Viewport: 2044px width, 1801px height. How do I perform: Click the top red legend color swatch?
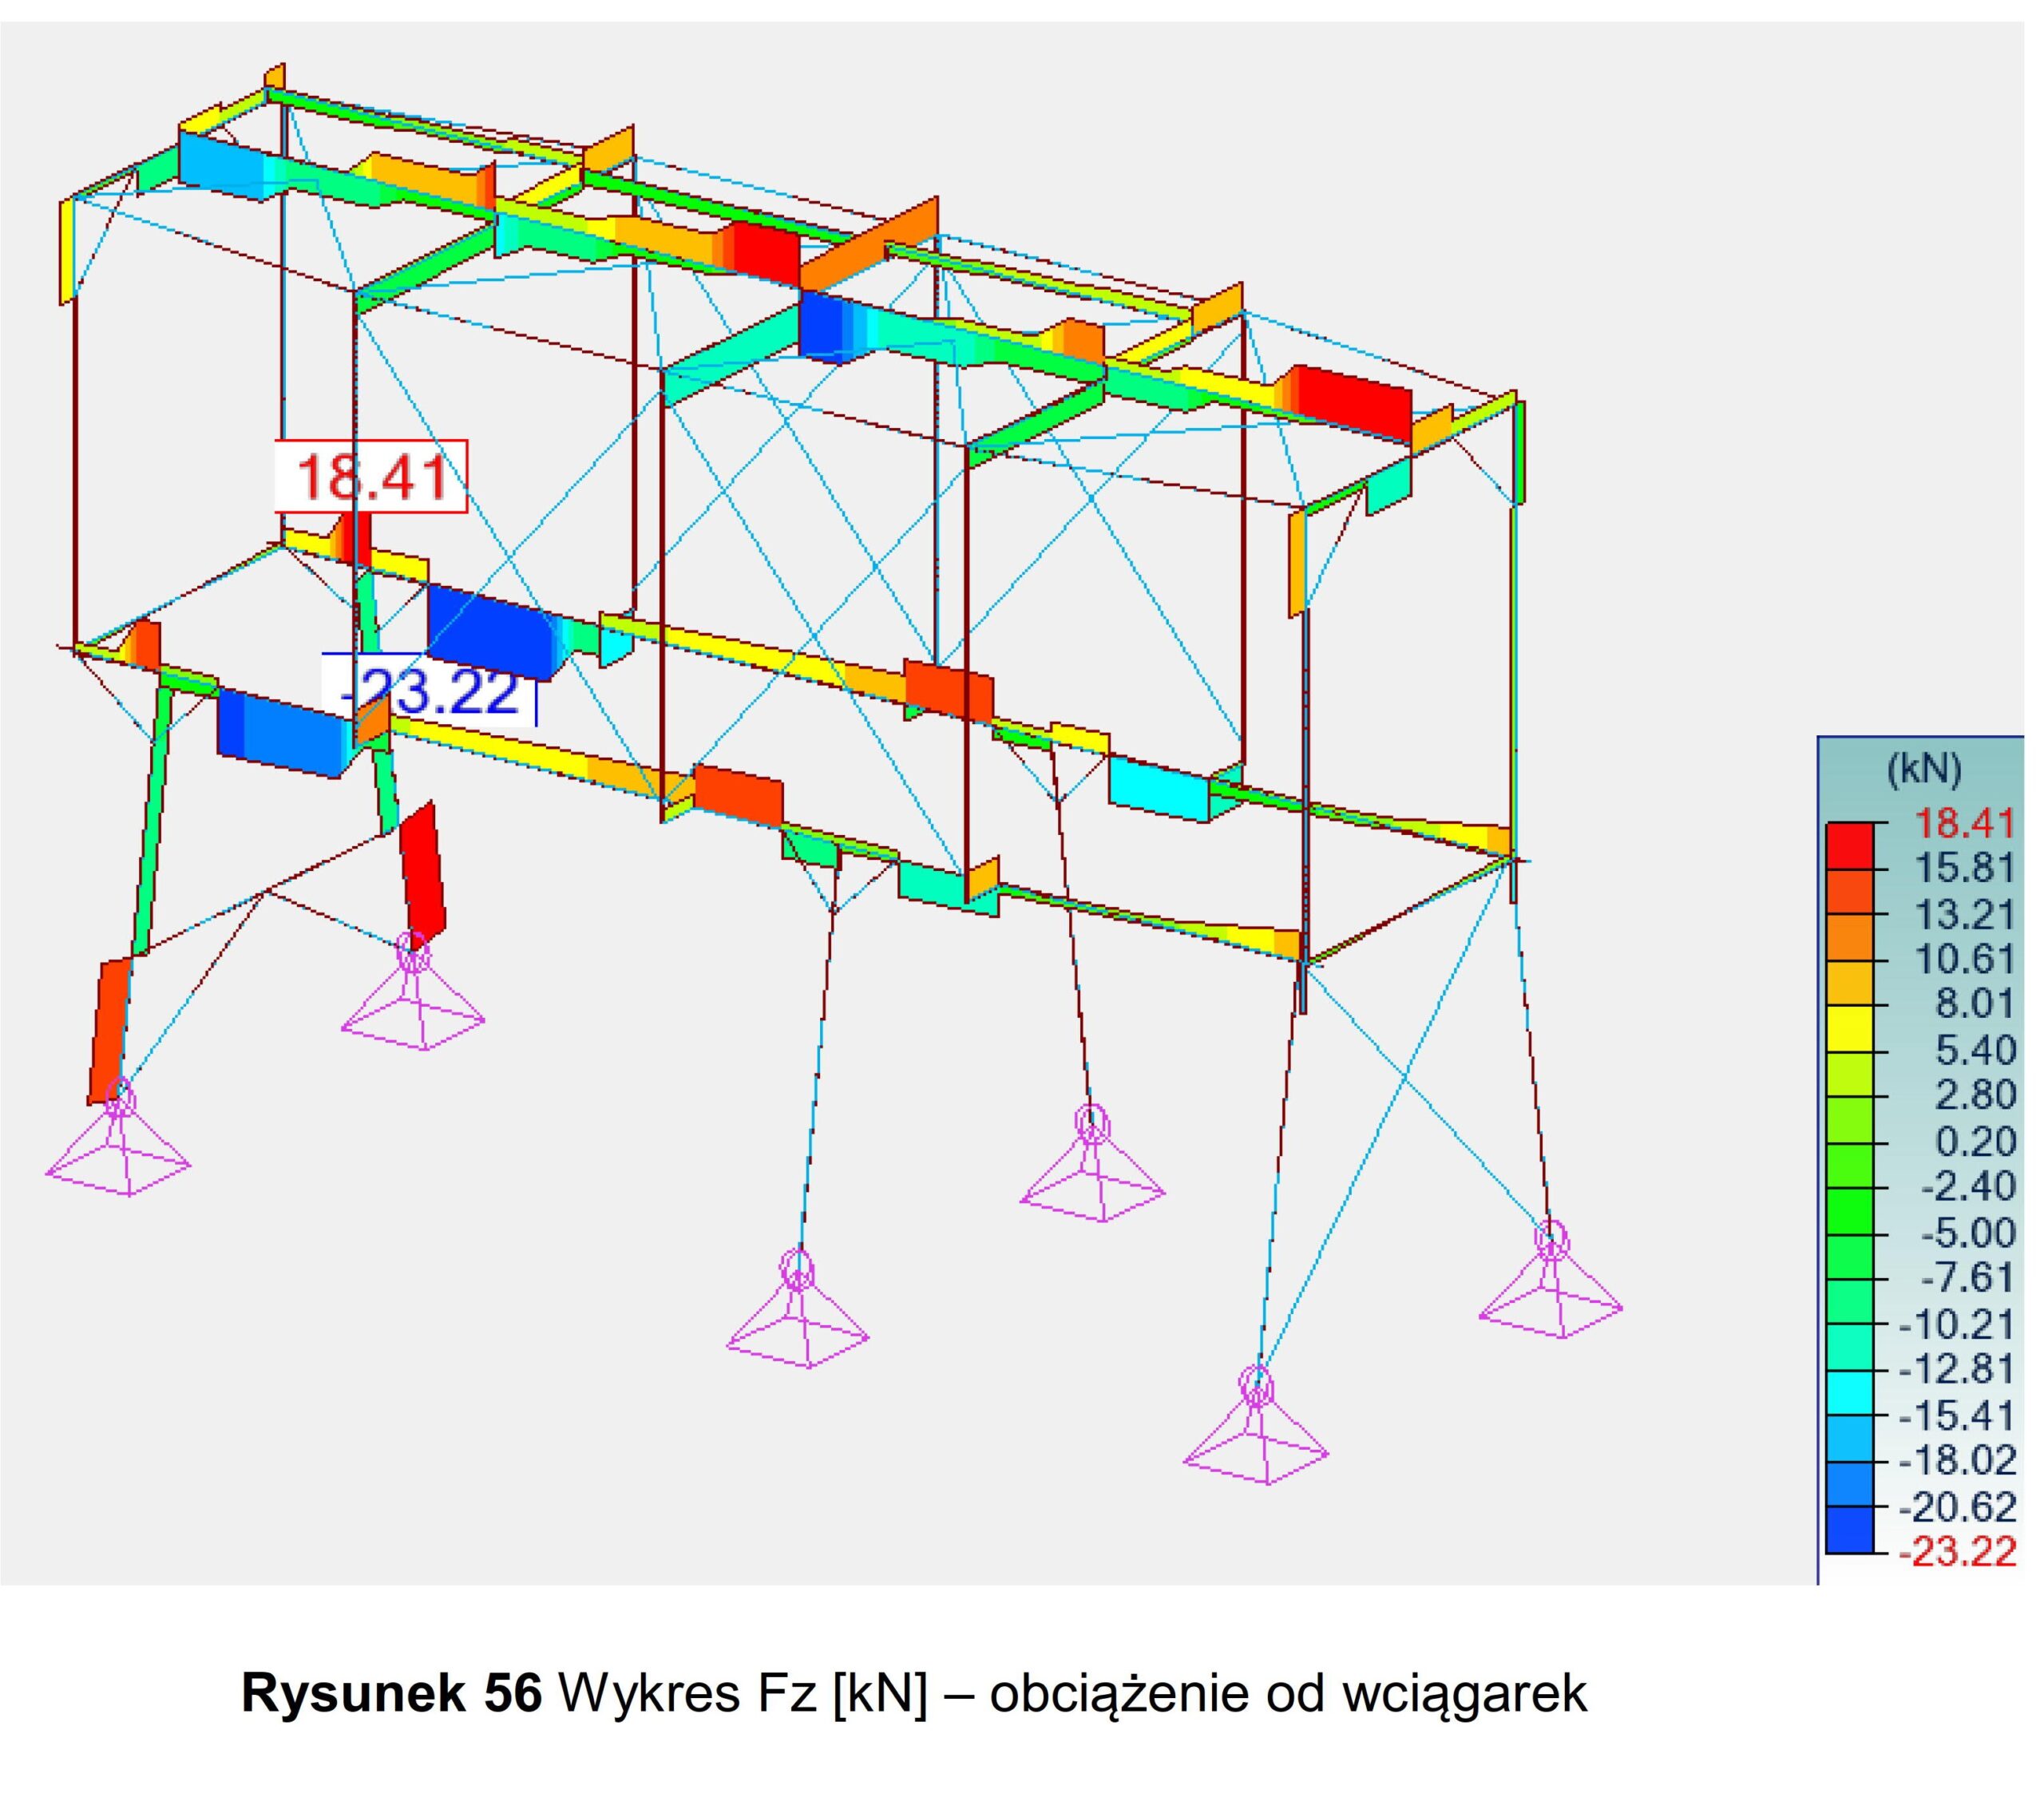click(x=1848, y=845)
